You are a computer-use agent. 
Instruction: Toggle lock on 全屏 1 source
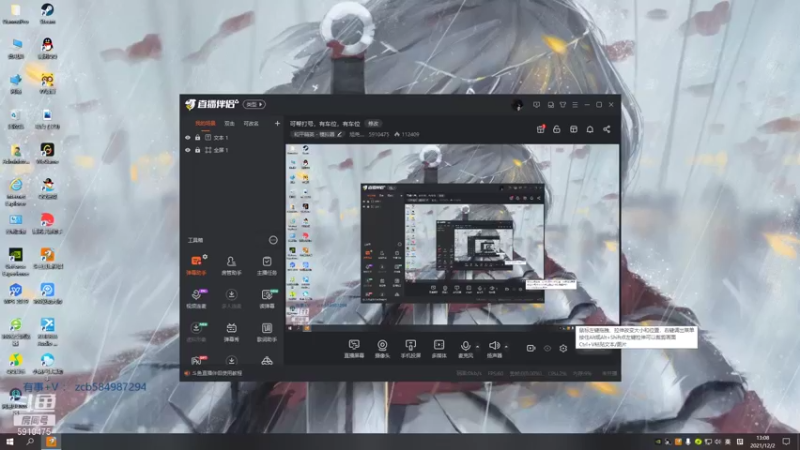pos(197,150)
